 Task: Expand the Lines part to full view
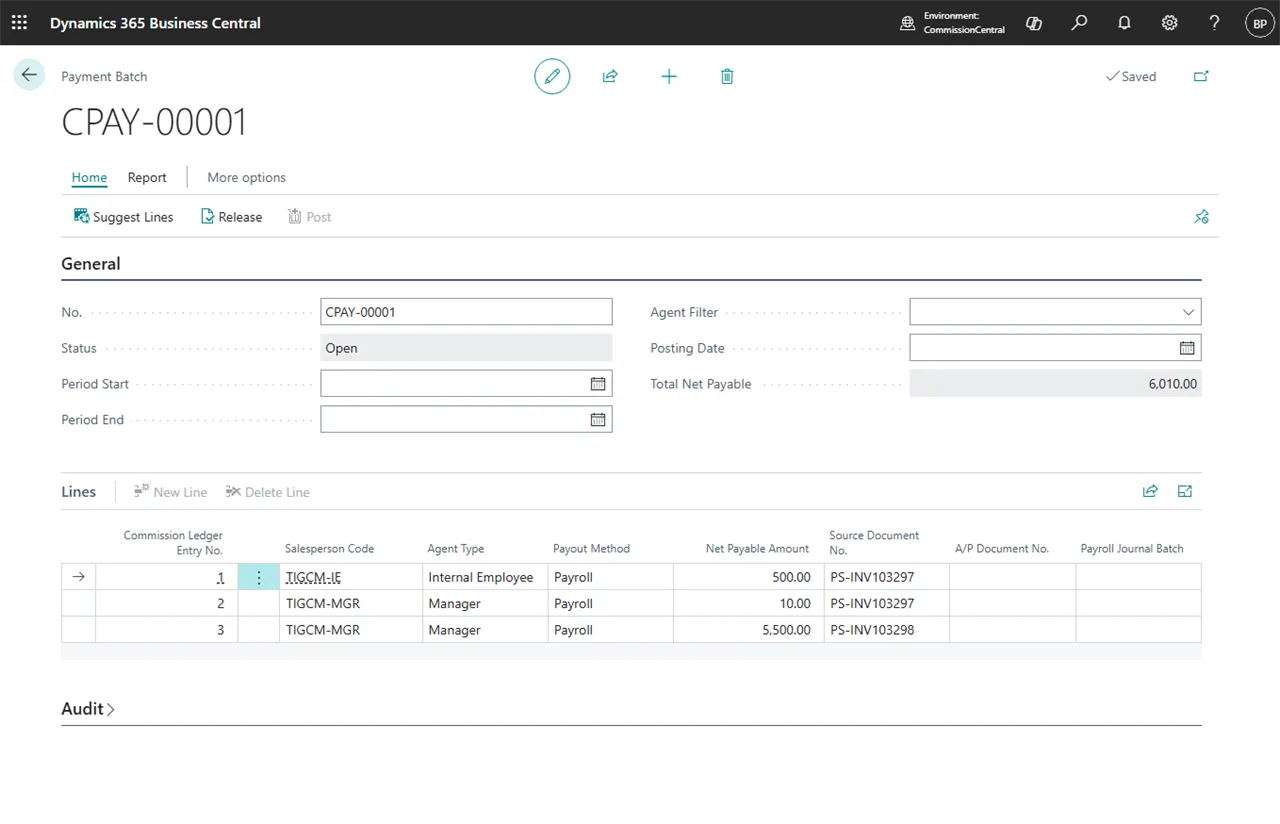pos(1185,491)
